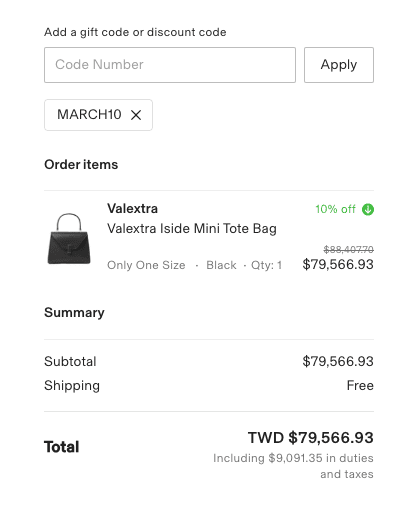Remove the MARCH10 discount code
411x524 pixels.
136,115
